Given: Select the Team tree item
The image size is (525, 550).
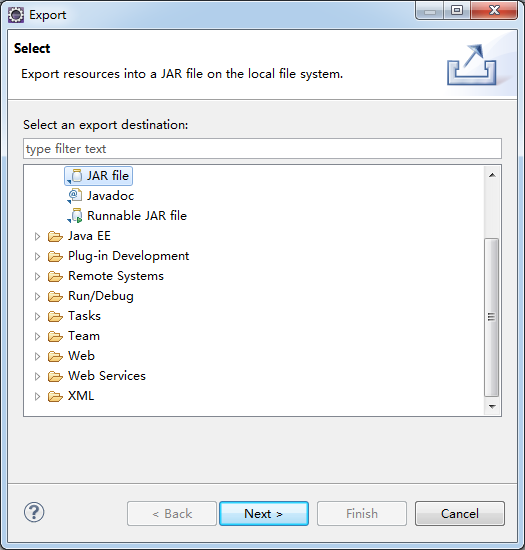Looking at the screenshot, I should click(x=84, y=336).
